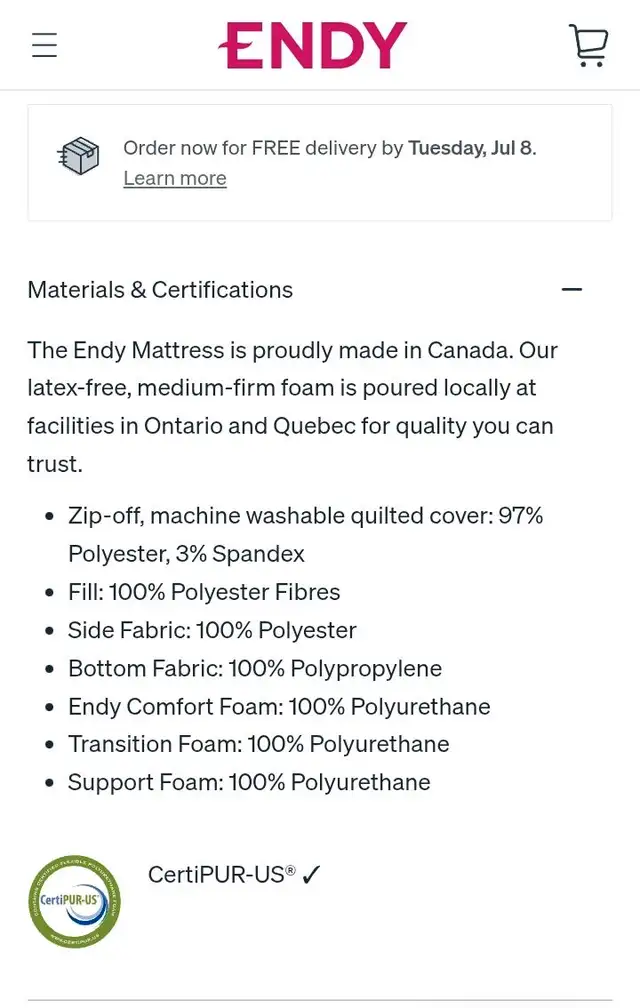
Task: Collapse Materials & Certifications with minus icon
Action: point(571,290)
